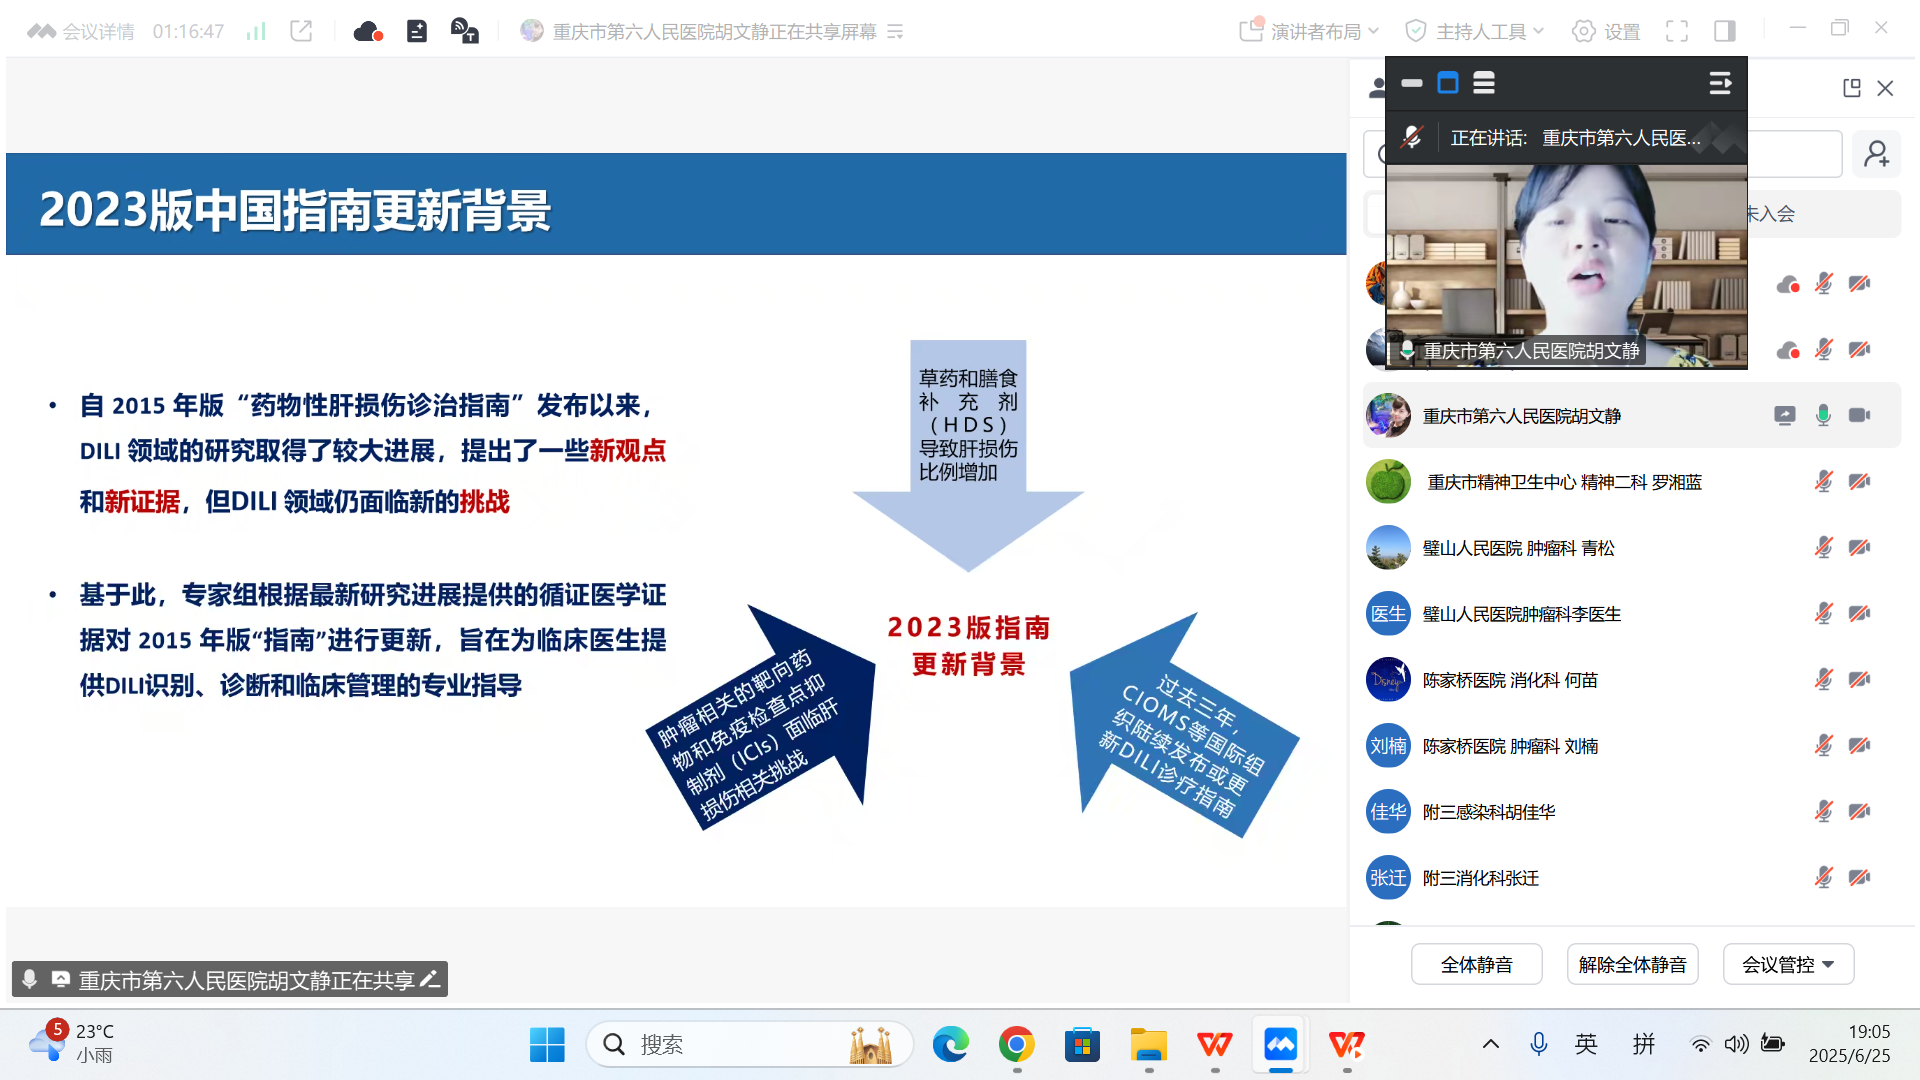This screenshot has width=1920, height=1080.
Task: Click the add participant search icon
Action: click(1877, 154)
